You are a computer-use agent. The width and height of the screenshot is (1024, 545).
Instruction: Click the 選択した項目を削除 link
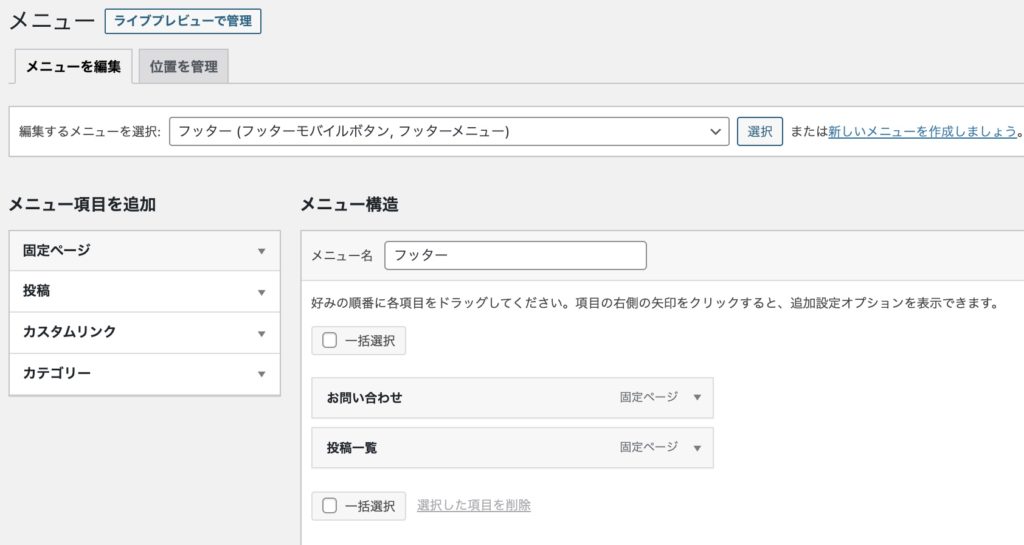473,506
